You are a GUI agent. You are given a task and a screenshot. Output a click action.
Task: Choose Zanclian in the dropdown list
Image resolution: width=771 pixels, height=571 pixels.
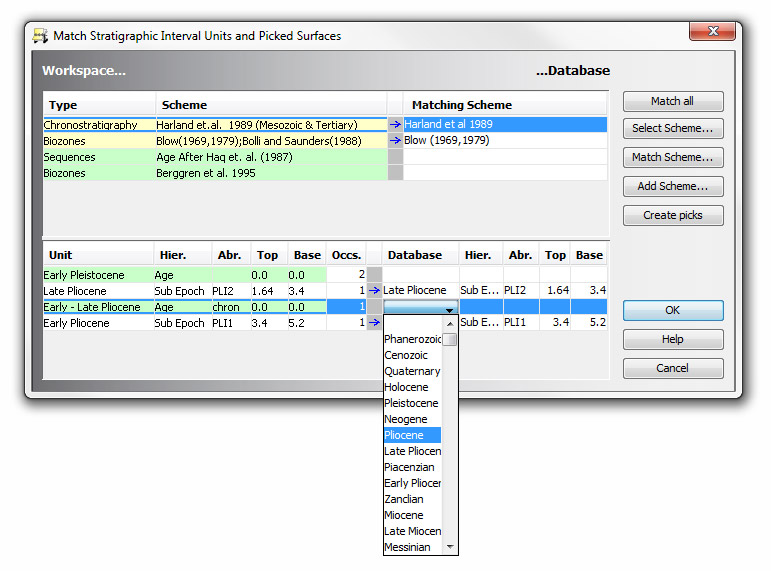[x=412, y=499]
